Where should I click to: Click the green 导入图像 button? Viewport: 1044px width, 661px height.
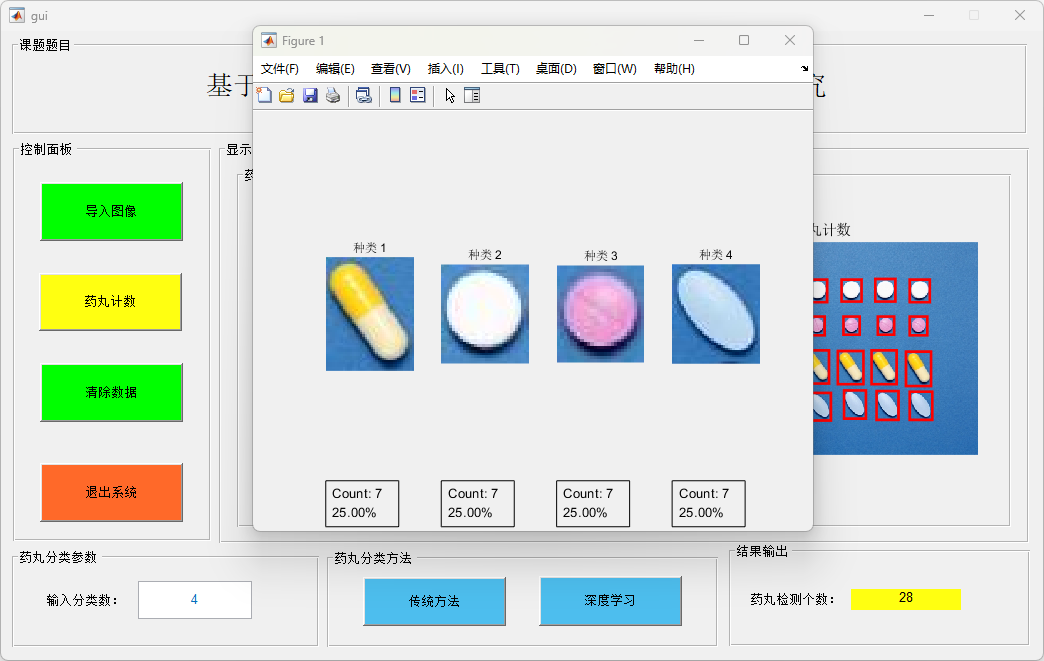(x=111, y=212)
